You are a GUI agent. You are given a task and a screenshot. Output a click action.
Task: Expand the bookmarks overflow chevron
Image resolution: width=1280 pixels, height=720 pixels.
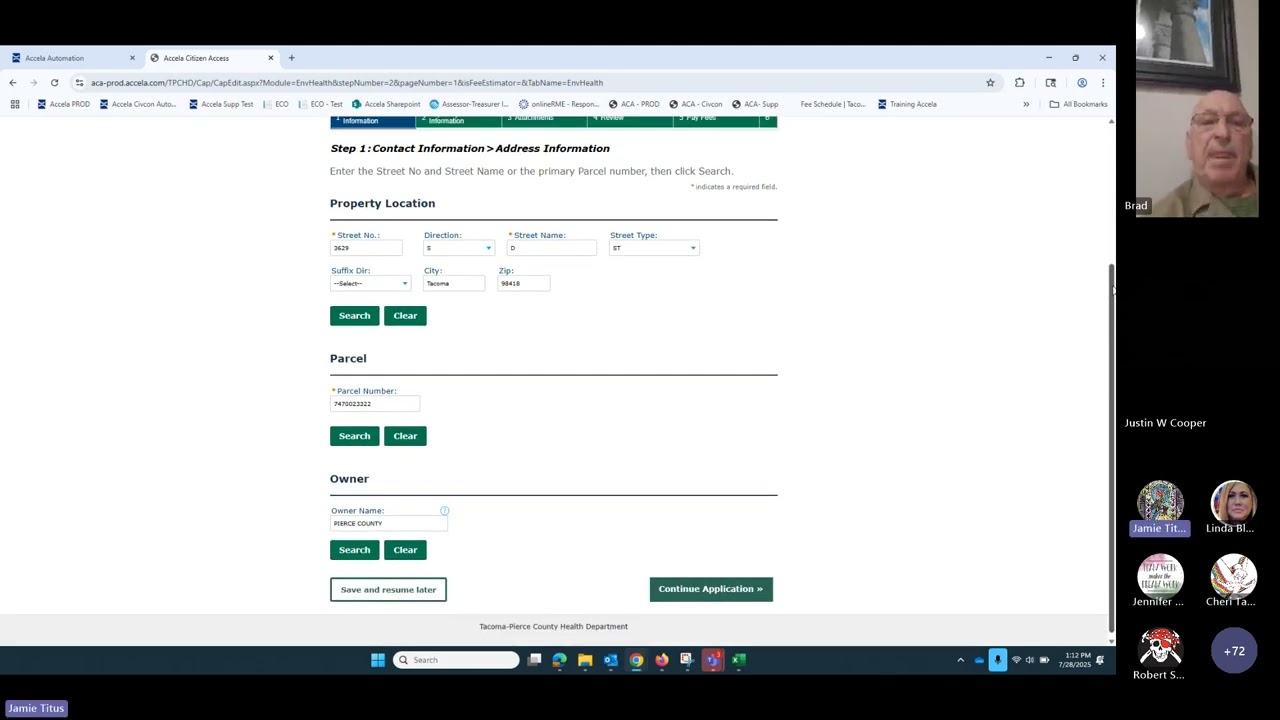tap(1026, 104)
